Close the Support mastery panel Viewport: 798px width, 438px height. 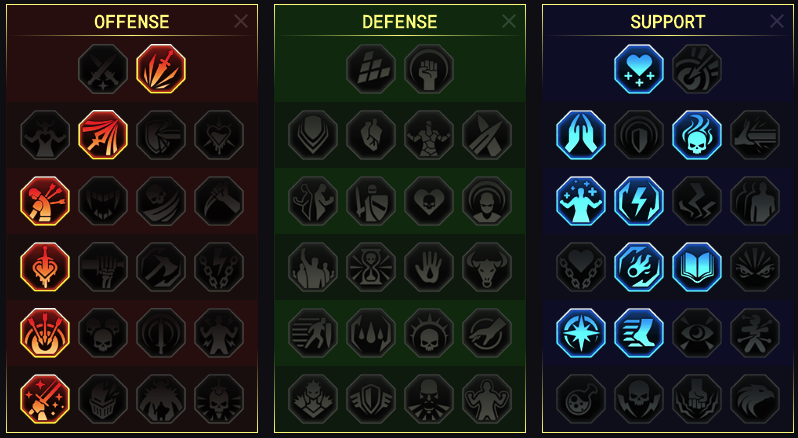click(x=777, y=21)
